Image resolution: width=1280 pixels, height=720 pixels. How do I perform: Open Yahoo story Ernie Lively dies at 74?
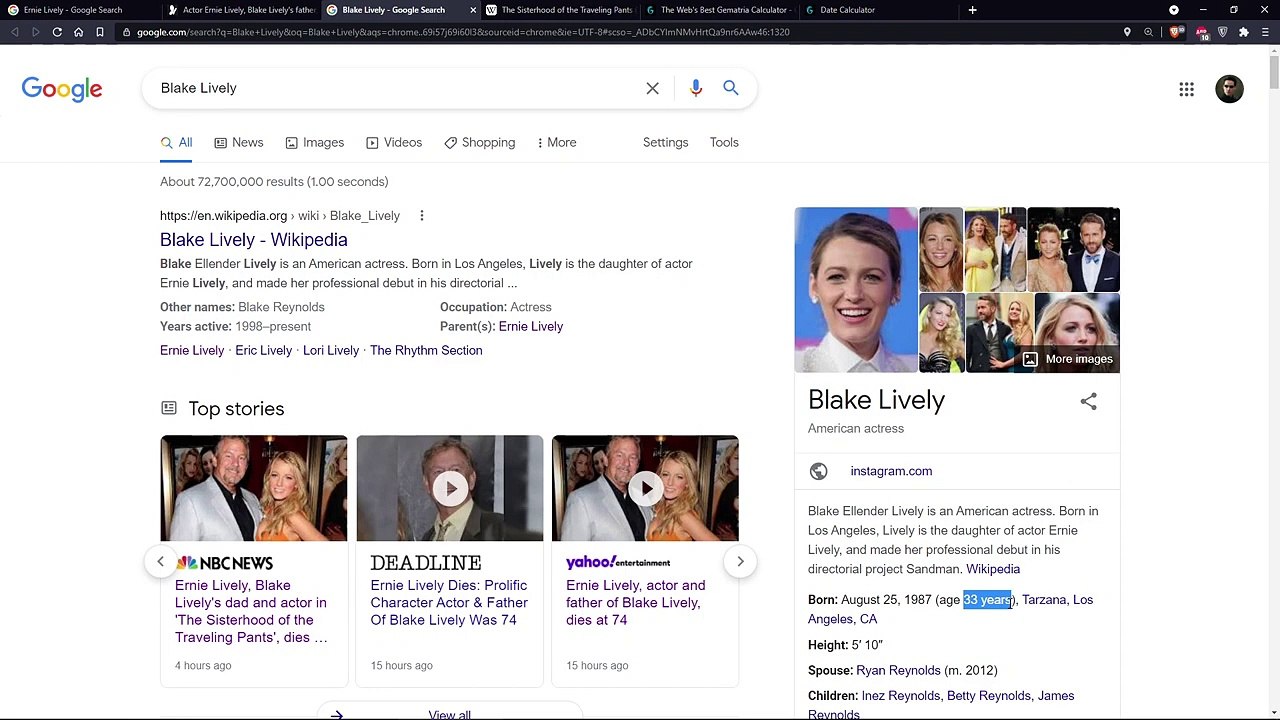(636, 603)
